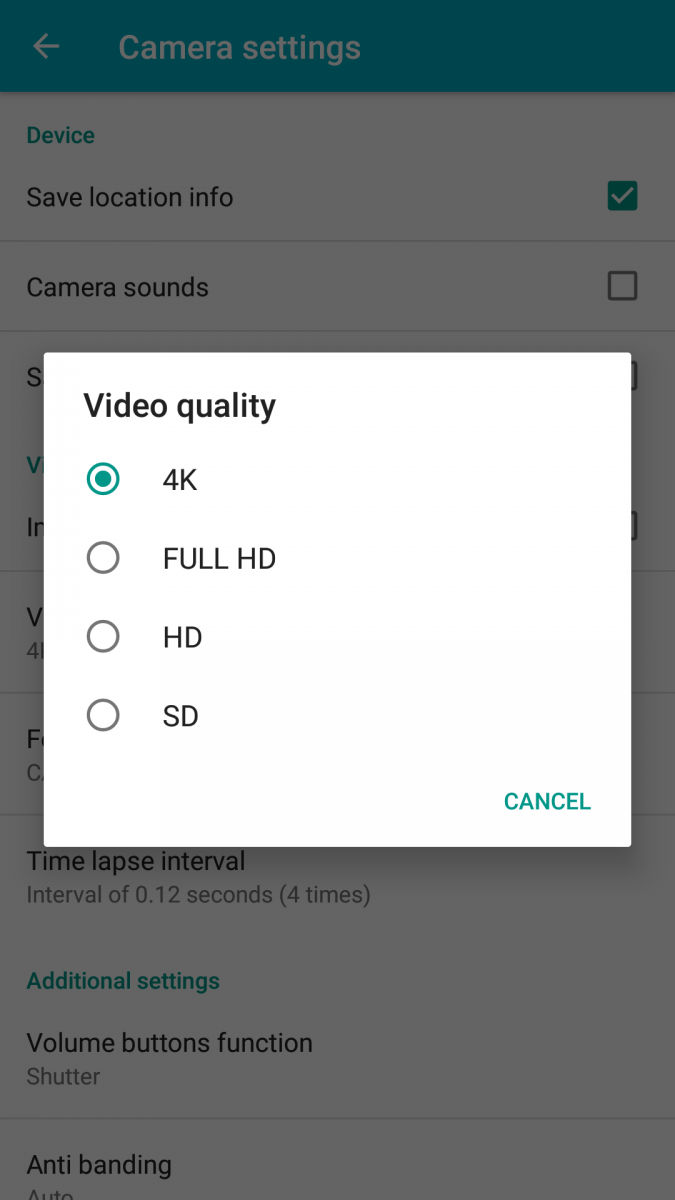Click the Video quality dialog title
675x1200 pixels.
(x=180, y=406)
